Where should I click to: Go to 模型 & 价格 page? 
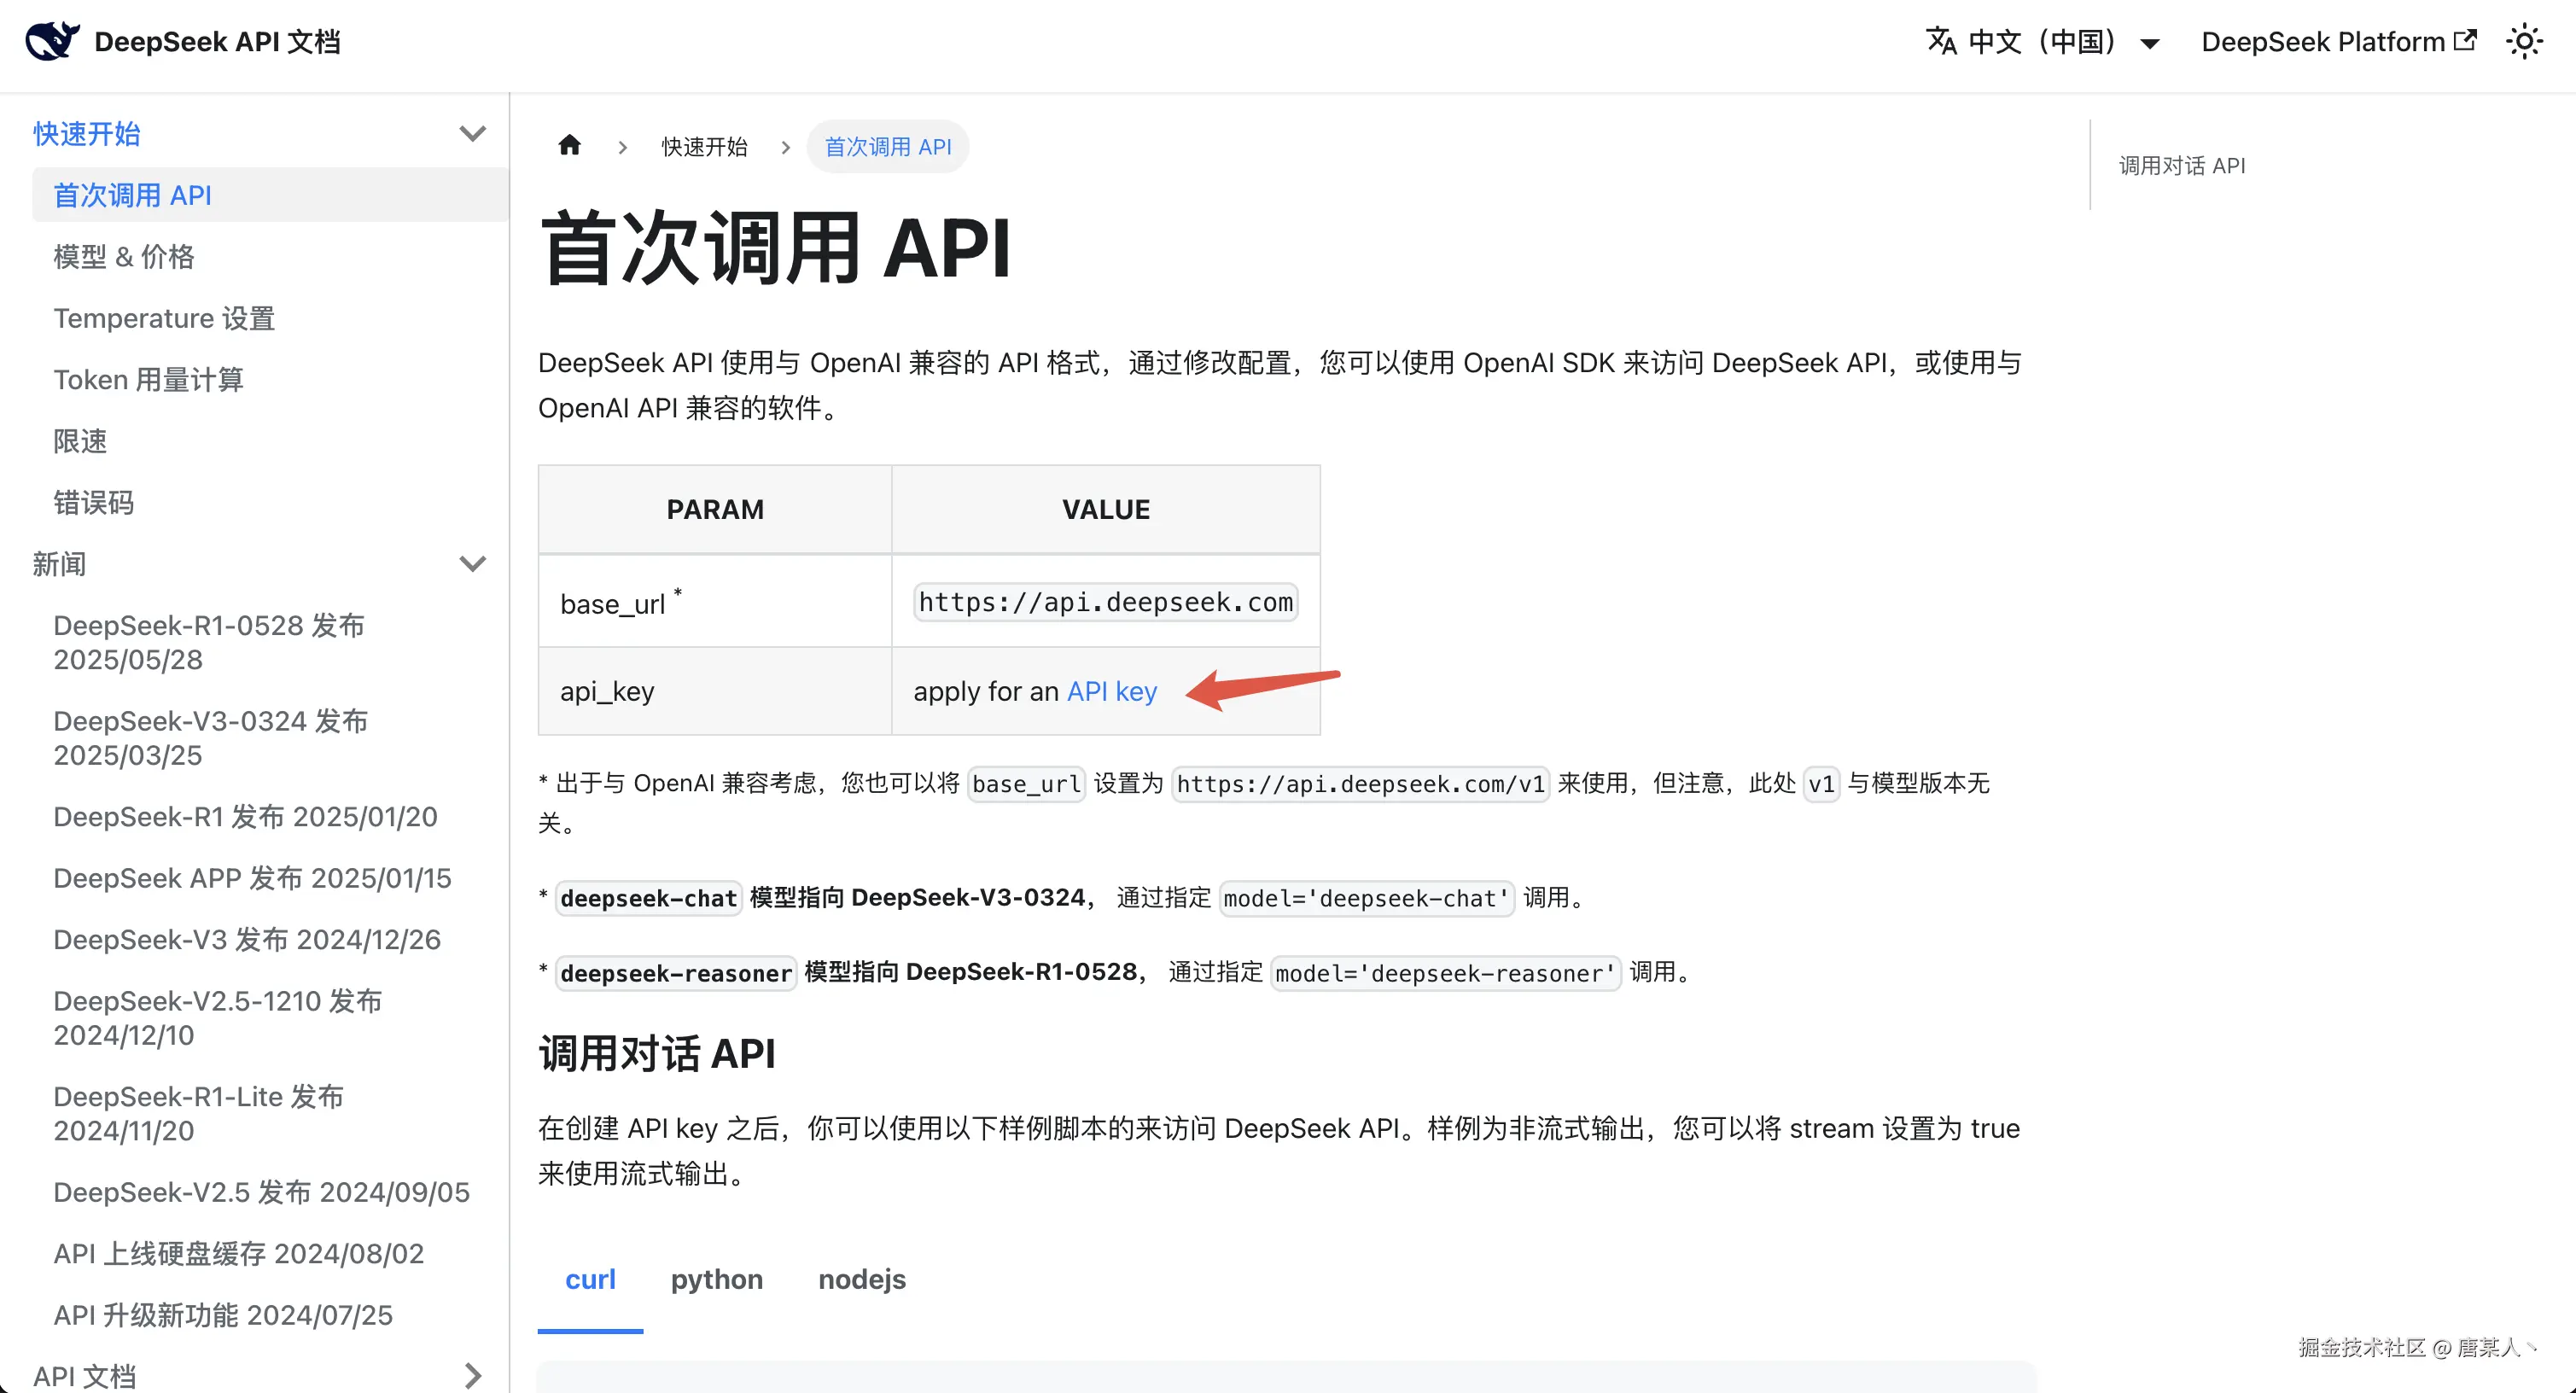[124, 257]
